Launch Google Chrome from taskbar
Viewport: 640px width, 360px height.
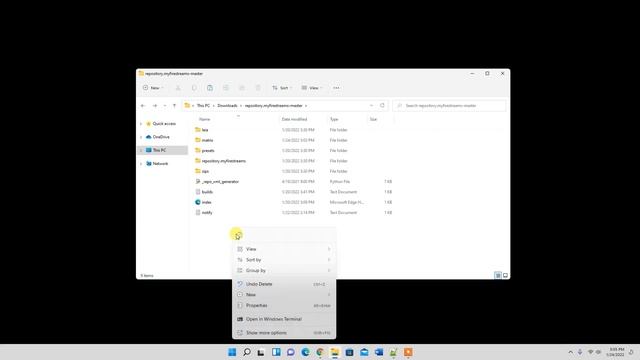pos(320,352)
